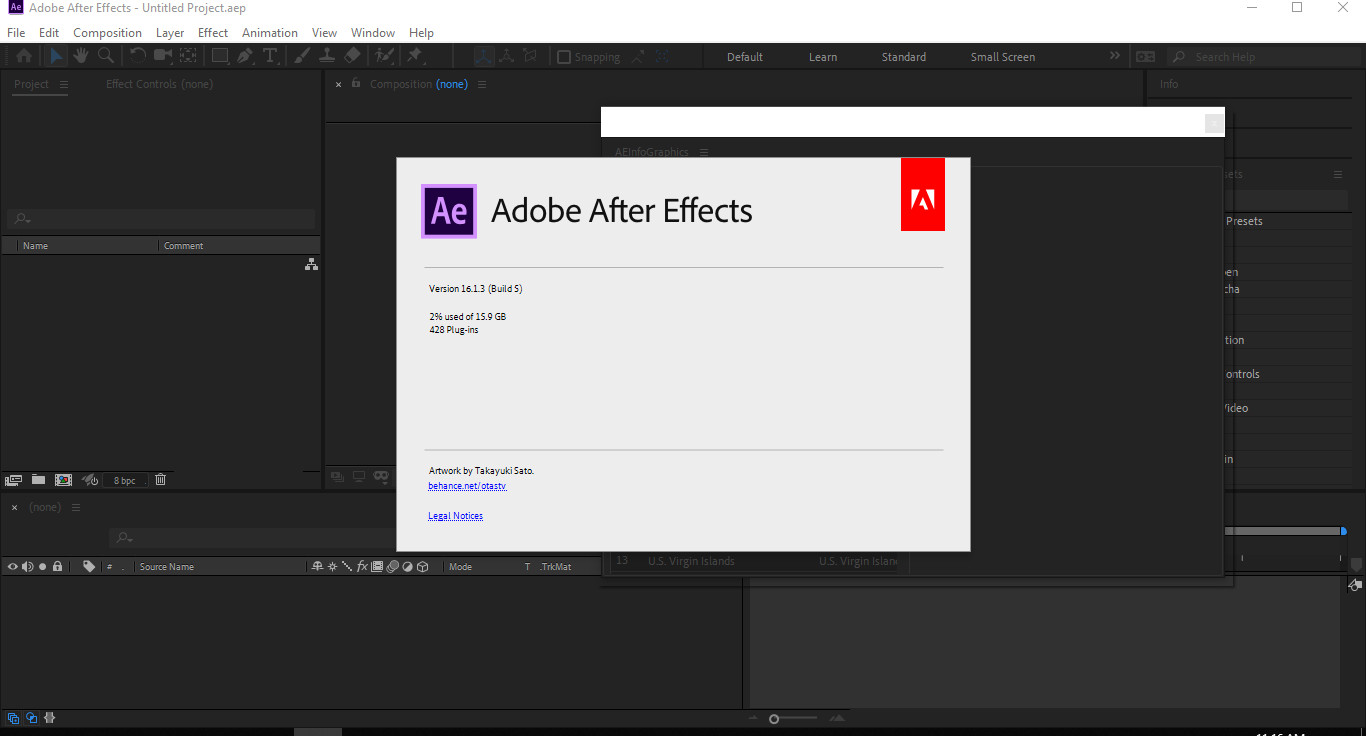The image size is (1366, 736).
Task: Open the Effect menu
Action: (213, 32)
